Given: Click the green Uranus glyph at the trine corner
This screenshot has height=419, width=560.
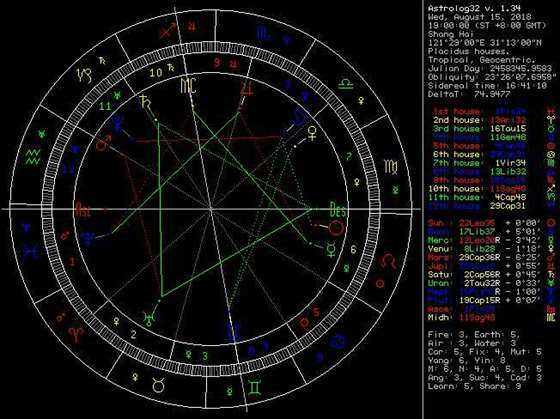Looking at the screenshot, I should click(148, 318).
